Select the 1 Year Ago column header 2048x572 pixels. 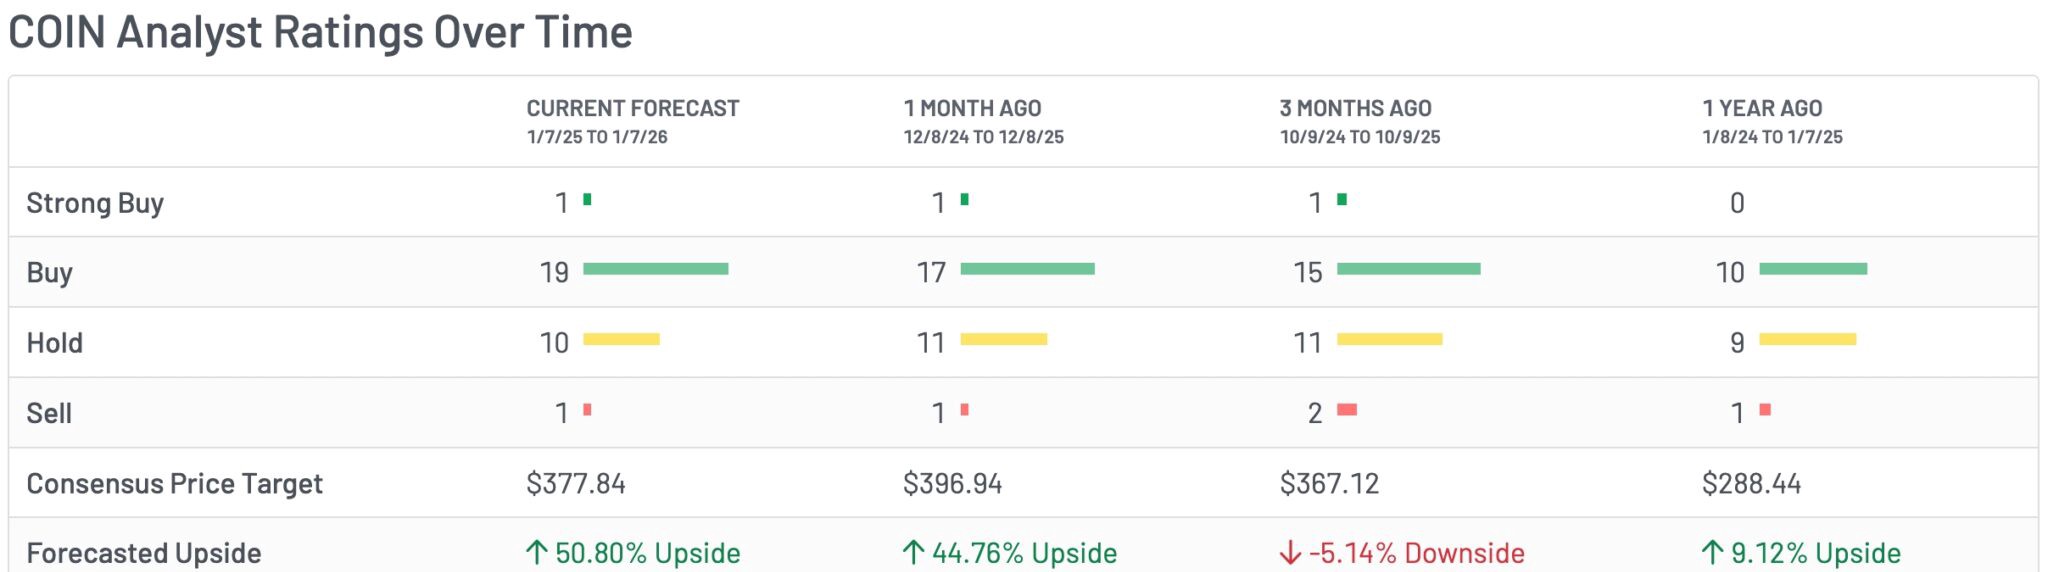(1762, 108)
